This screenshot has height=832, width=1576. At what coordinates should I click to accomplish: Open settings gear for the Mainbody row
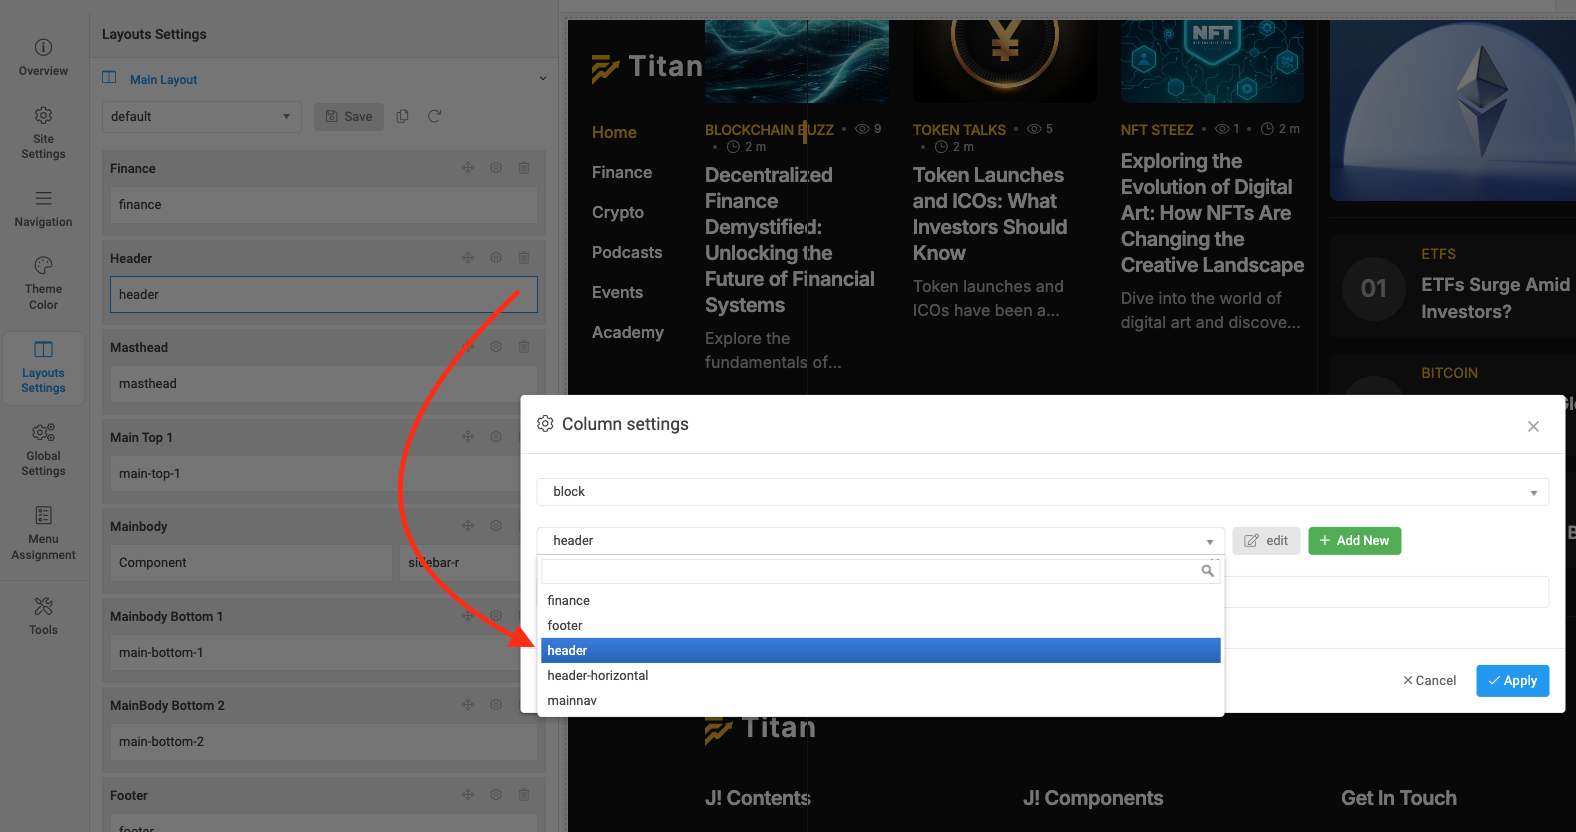[x=496, y=526]
